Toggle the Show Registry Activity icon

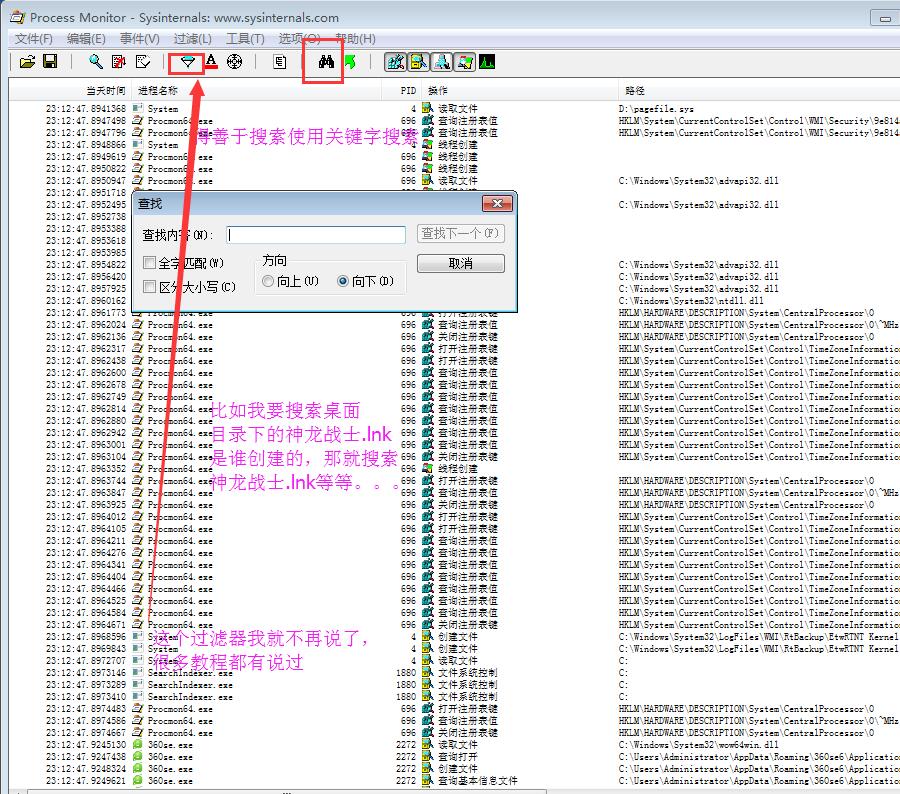pos(395,62)
